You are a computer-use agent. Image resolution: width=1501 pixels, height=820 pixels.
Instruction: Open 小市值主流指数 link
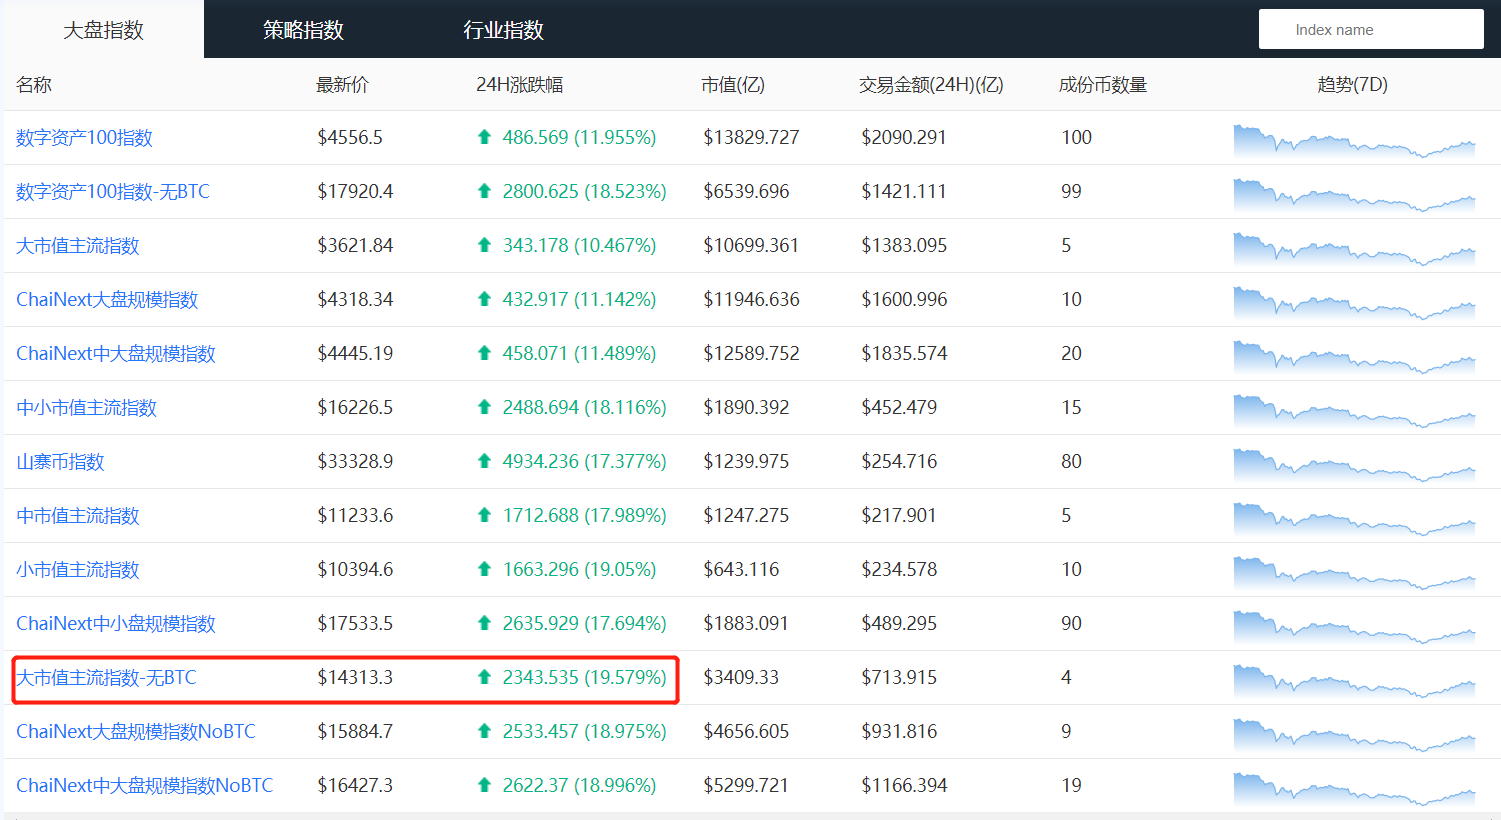(x=78, y=570)
